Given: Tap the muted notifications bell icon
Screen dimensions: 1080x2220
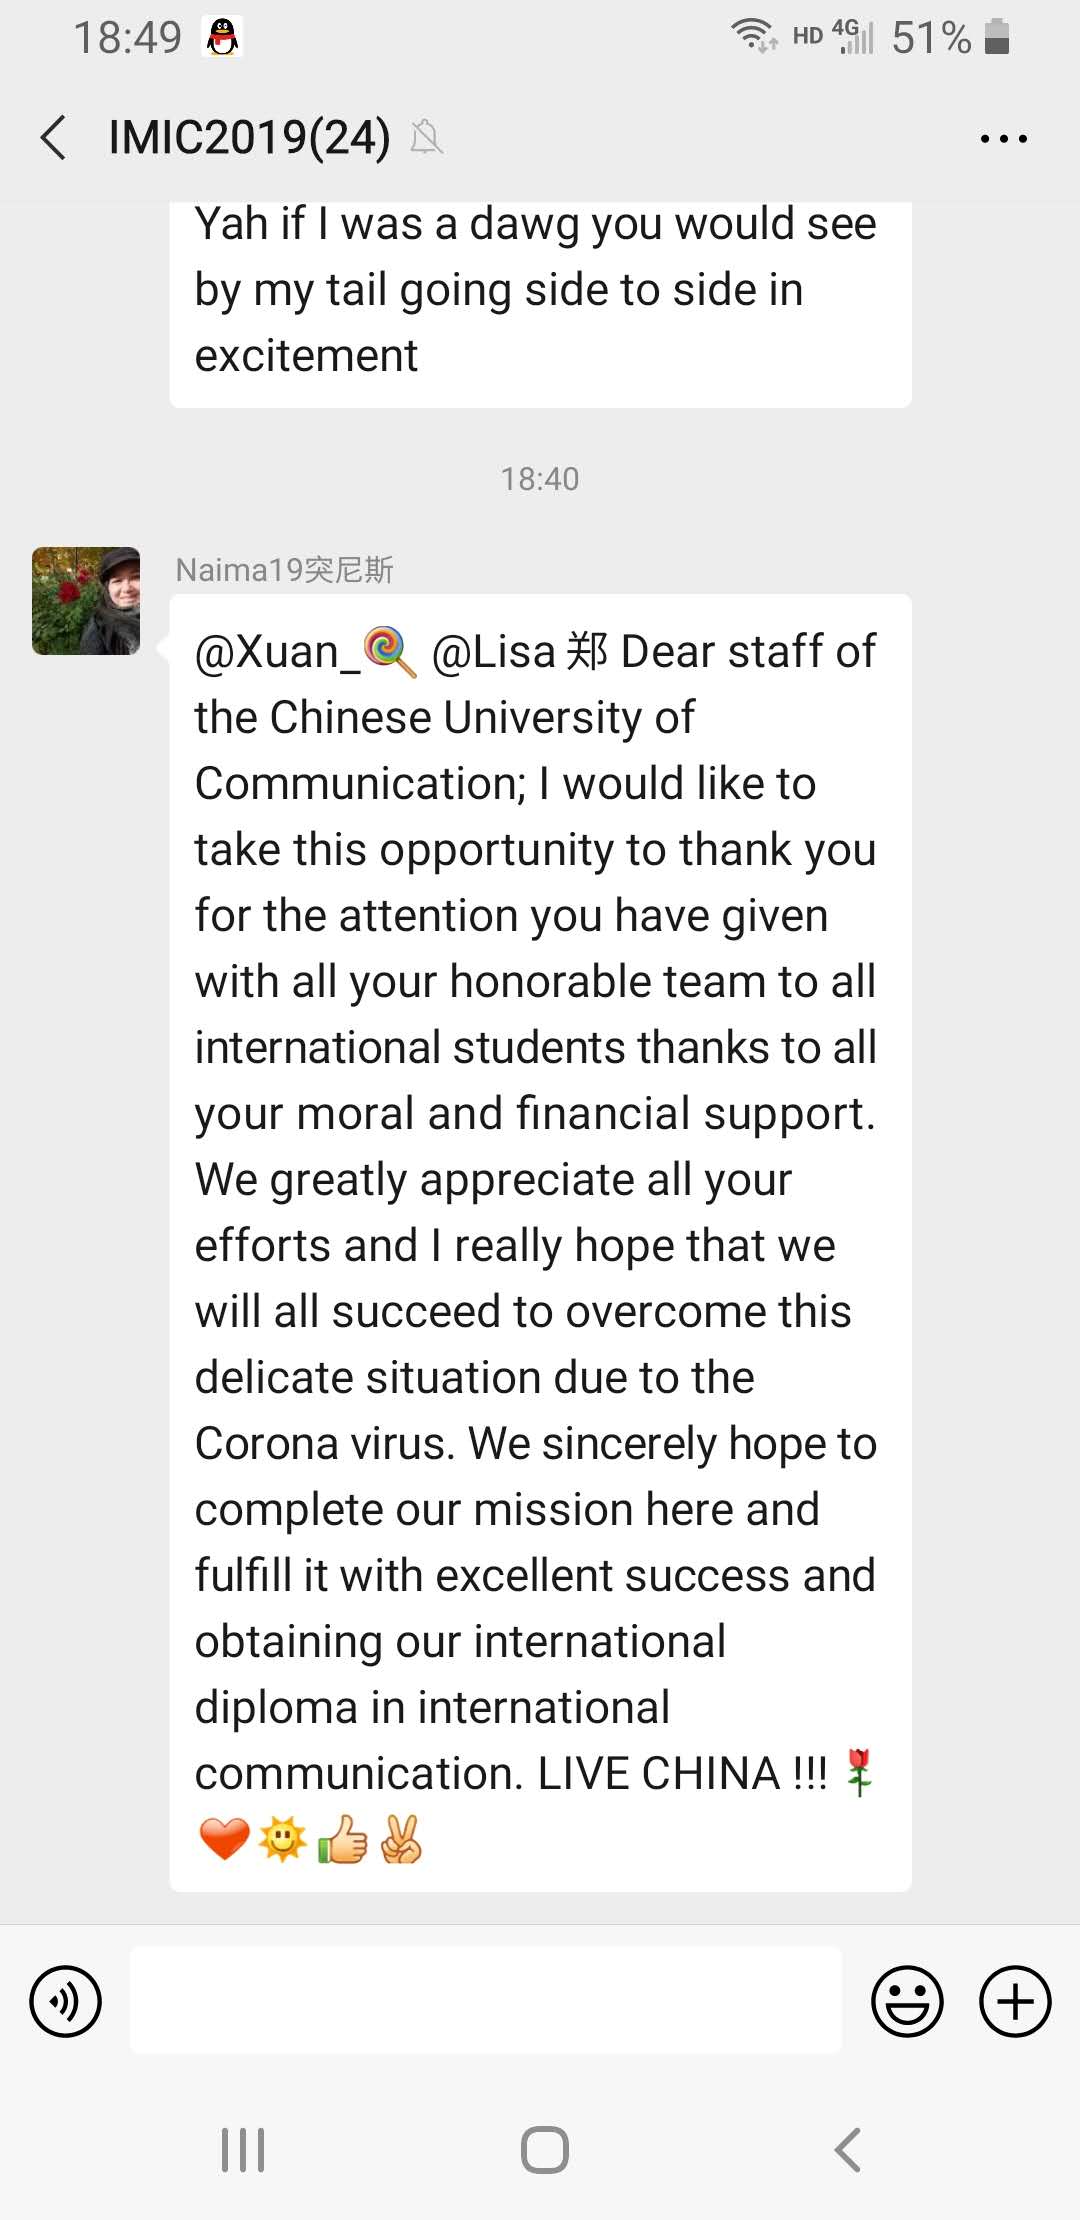Looking at the screenshot, I should pos(427,137).
